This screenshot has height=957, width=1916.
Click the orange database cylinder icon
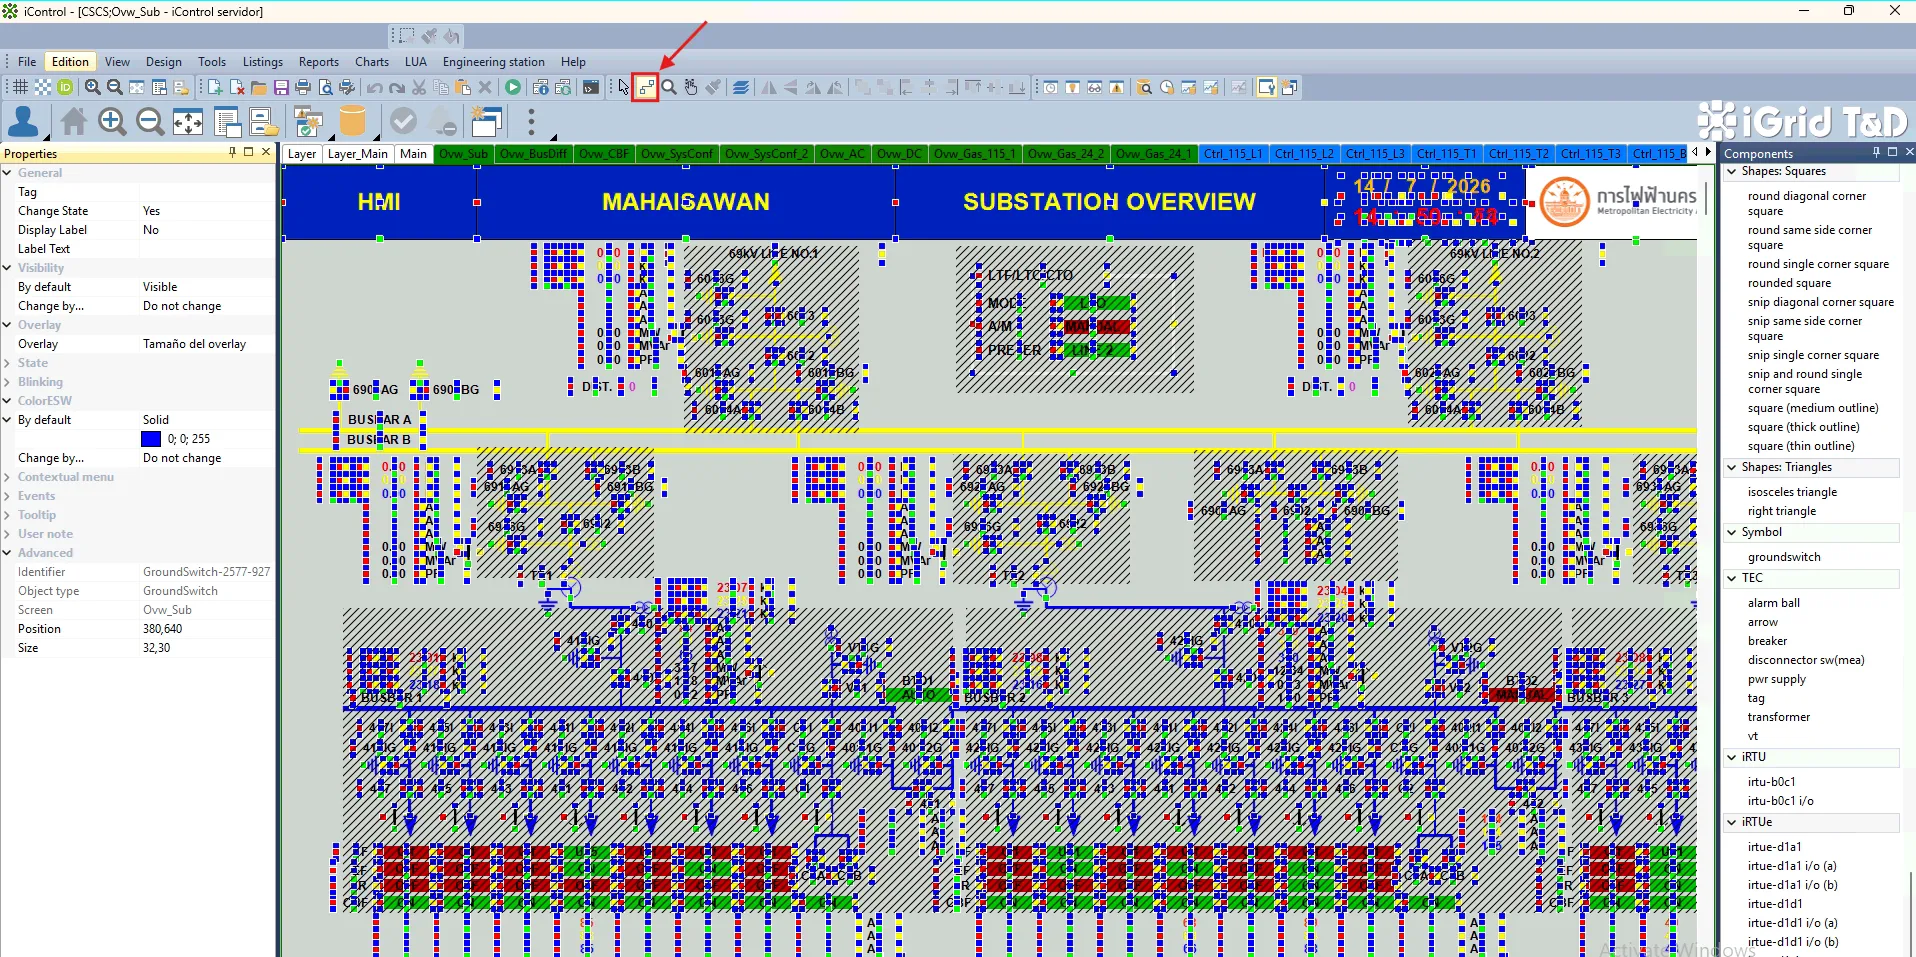(352, 122)
